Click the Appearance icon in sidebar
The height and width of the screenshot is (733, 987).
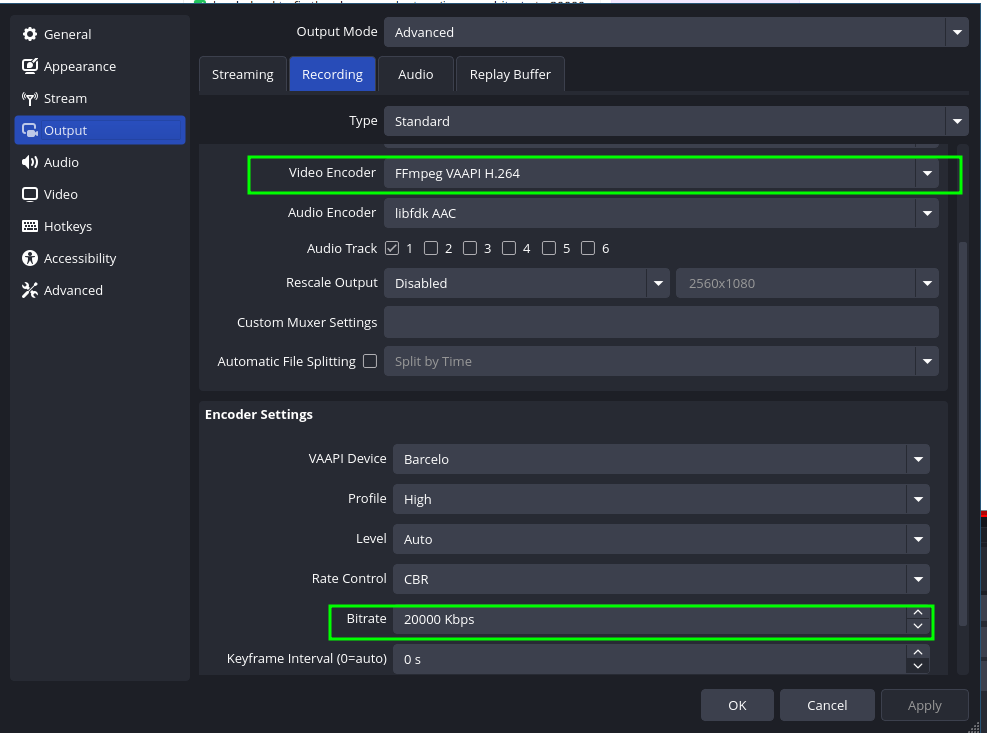(30, 66)
